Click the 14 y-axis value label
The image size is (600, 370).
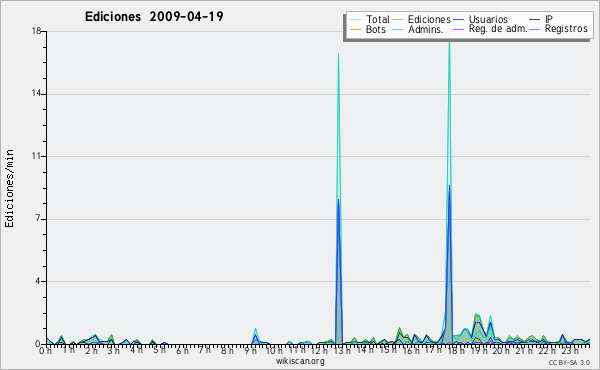pyautogui.click(x=36, y=94)
